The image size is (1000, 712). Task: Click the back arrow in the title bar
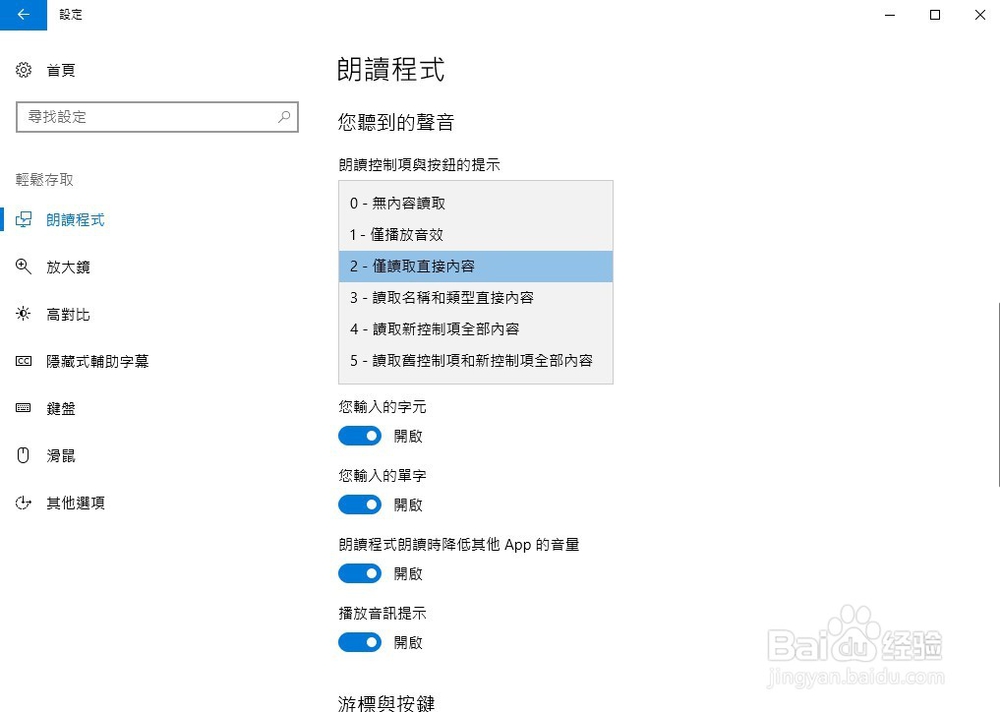coord(23,15)
